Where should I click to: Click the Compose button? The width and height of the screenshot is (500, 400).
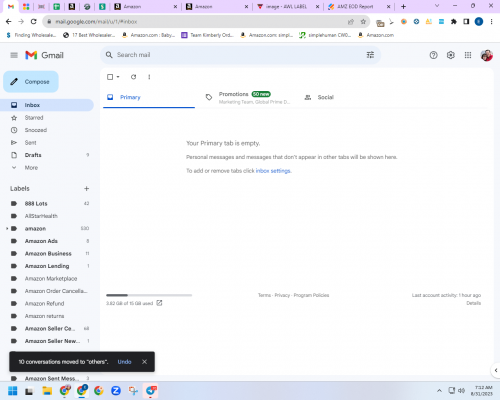point(31,82)
